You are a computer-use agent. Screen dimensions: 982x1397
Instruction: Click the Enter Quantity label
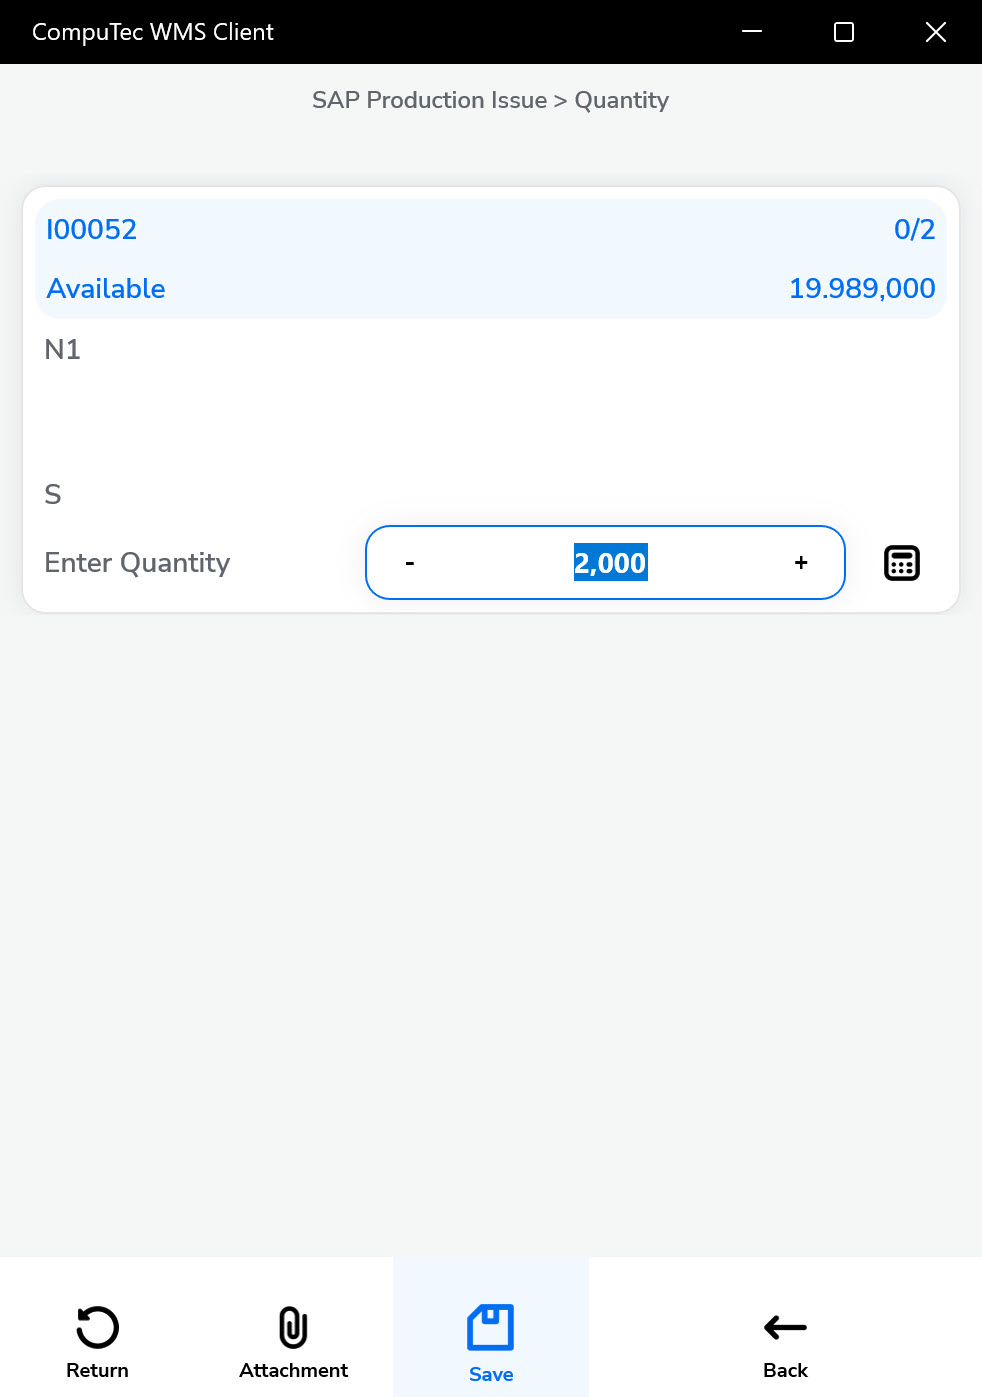(137, 562)
